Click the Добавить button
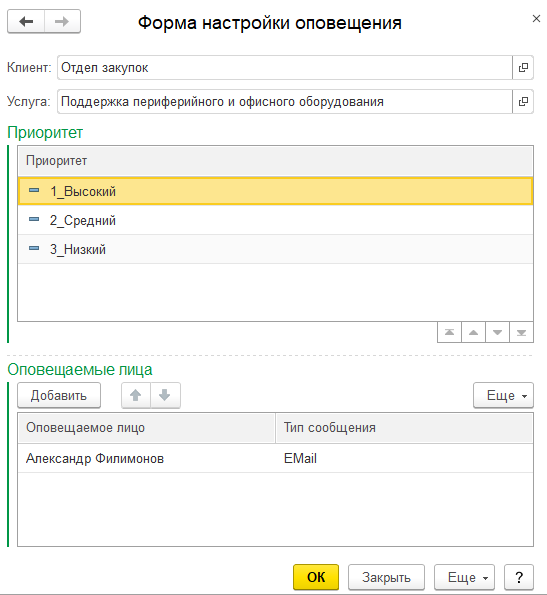This screenshot has height=595, width=547. (x=59, y=395)
